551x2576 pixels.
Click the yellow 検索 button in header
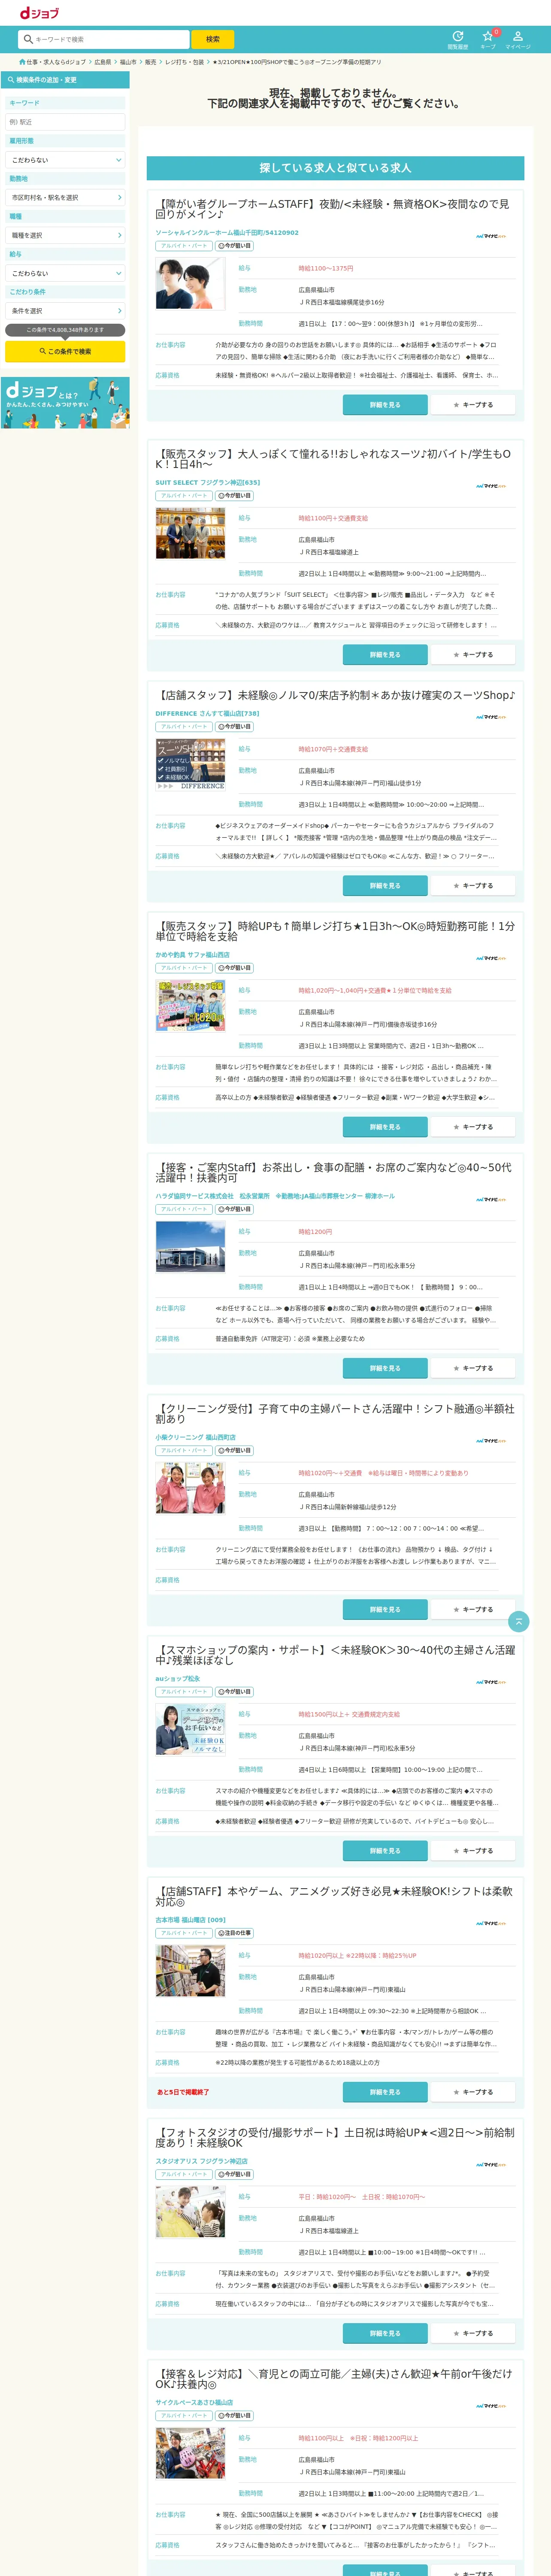(x=212, y=39)
